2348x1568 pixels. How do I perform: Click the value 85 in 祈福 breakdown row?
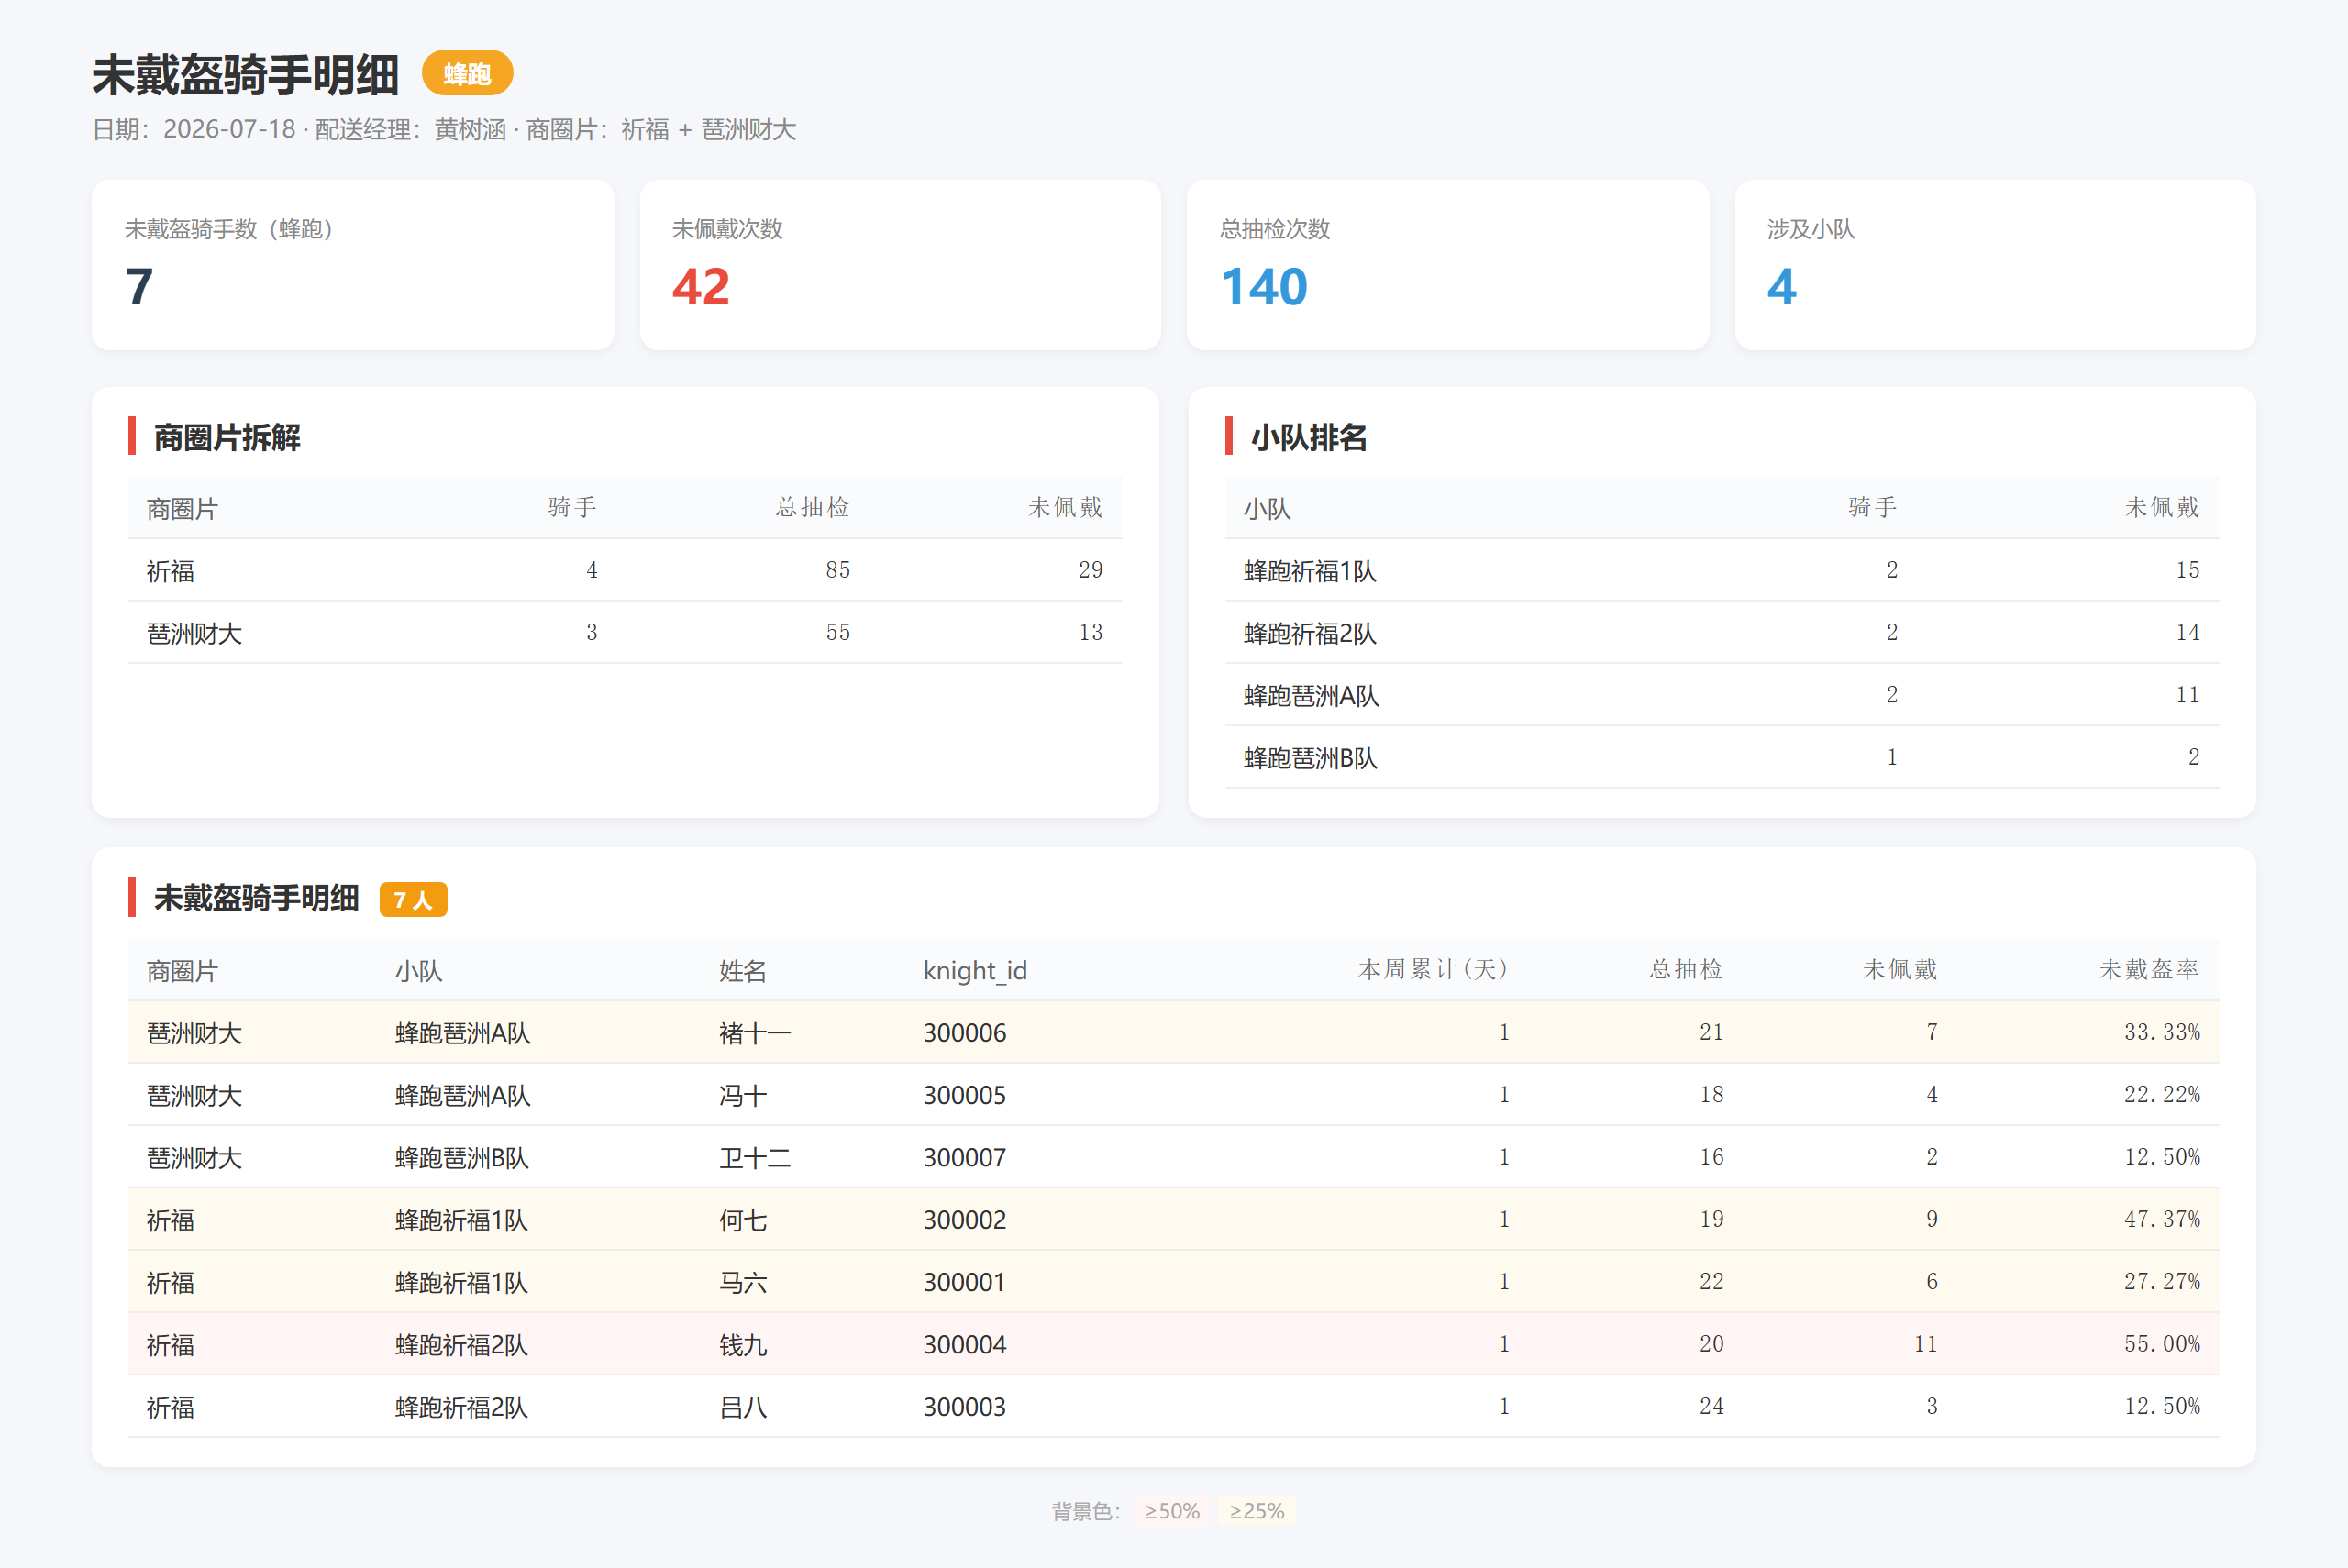click(x=838, y=570)
